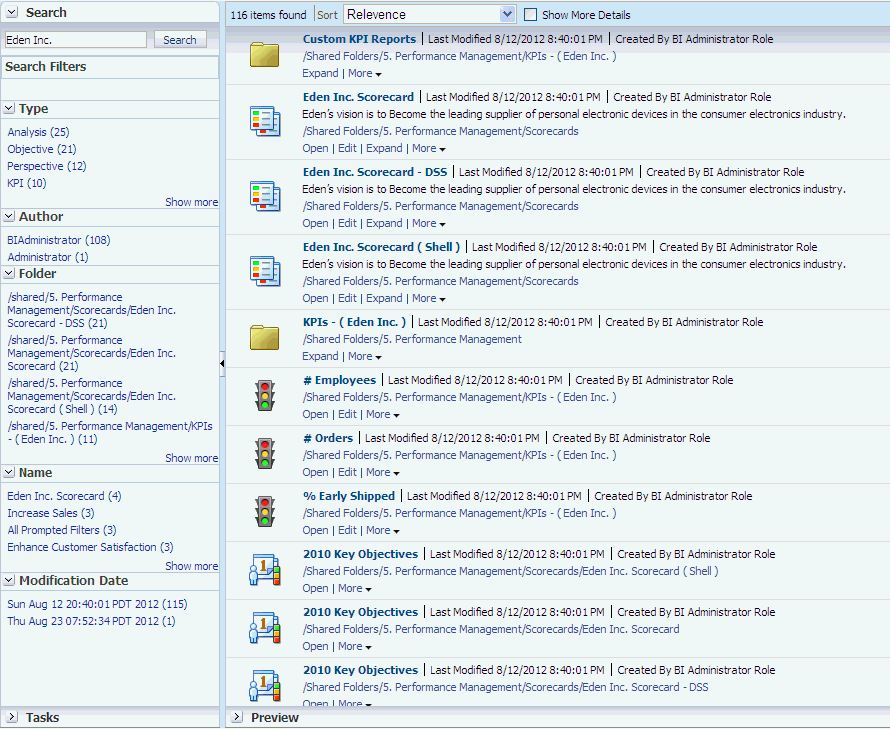This screenshot has height=729, width=890.
Task: Filter by Analysis (25) type
Action: click(38, 132)
